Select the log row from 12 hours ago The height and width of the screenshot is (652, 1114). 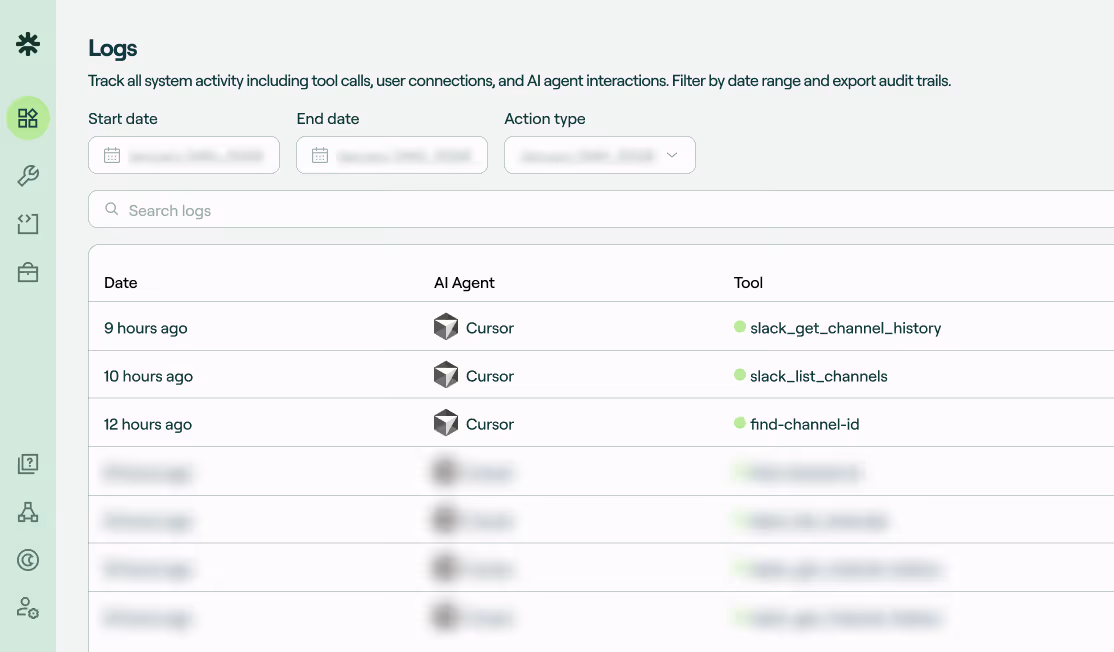tap(400, 423)
